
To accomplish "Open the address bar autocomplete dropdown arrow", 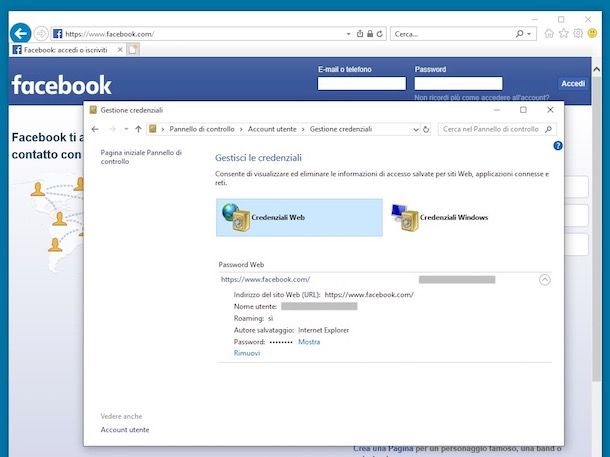I will tap(348, 34).
